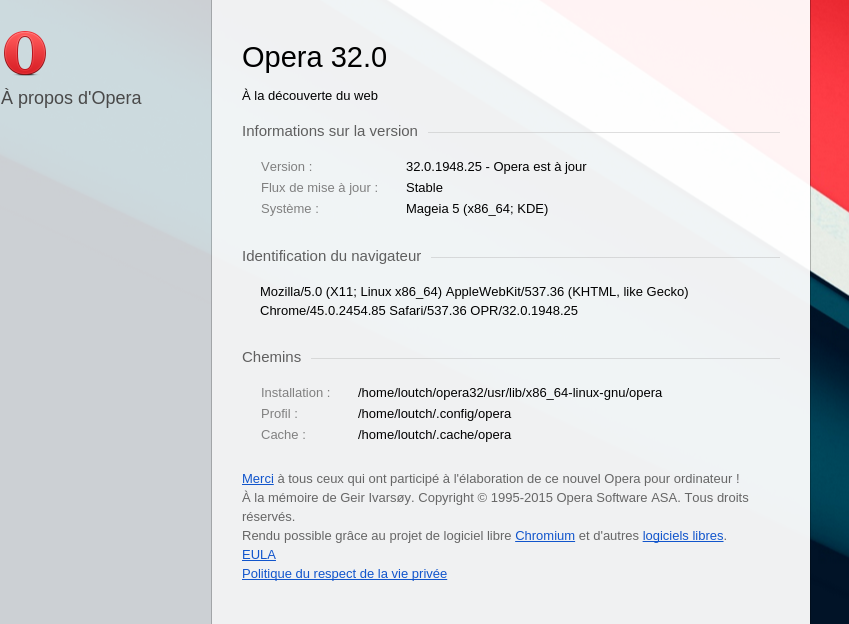The image size is (849, 624).
Task: Click the Opera 32.0 heading
Action: pyautogui.click(x=315, y=57)
